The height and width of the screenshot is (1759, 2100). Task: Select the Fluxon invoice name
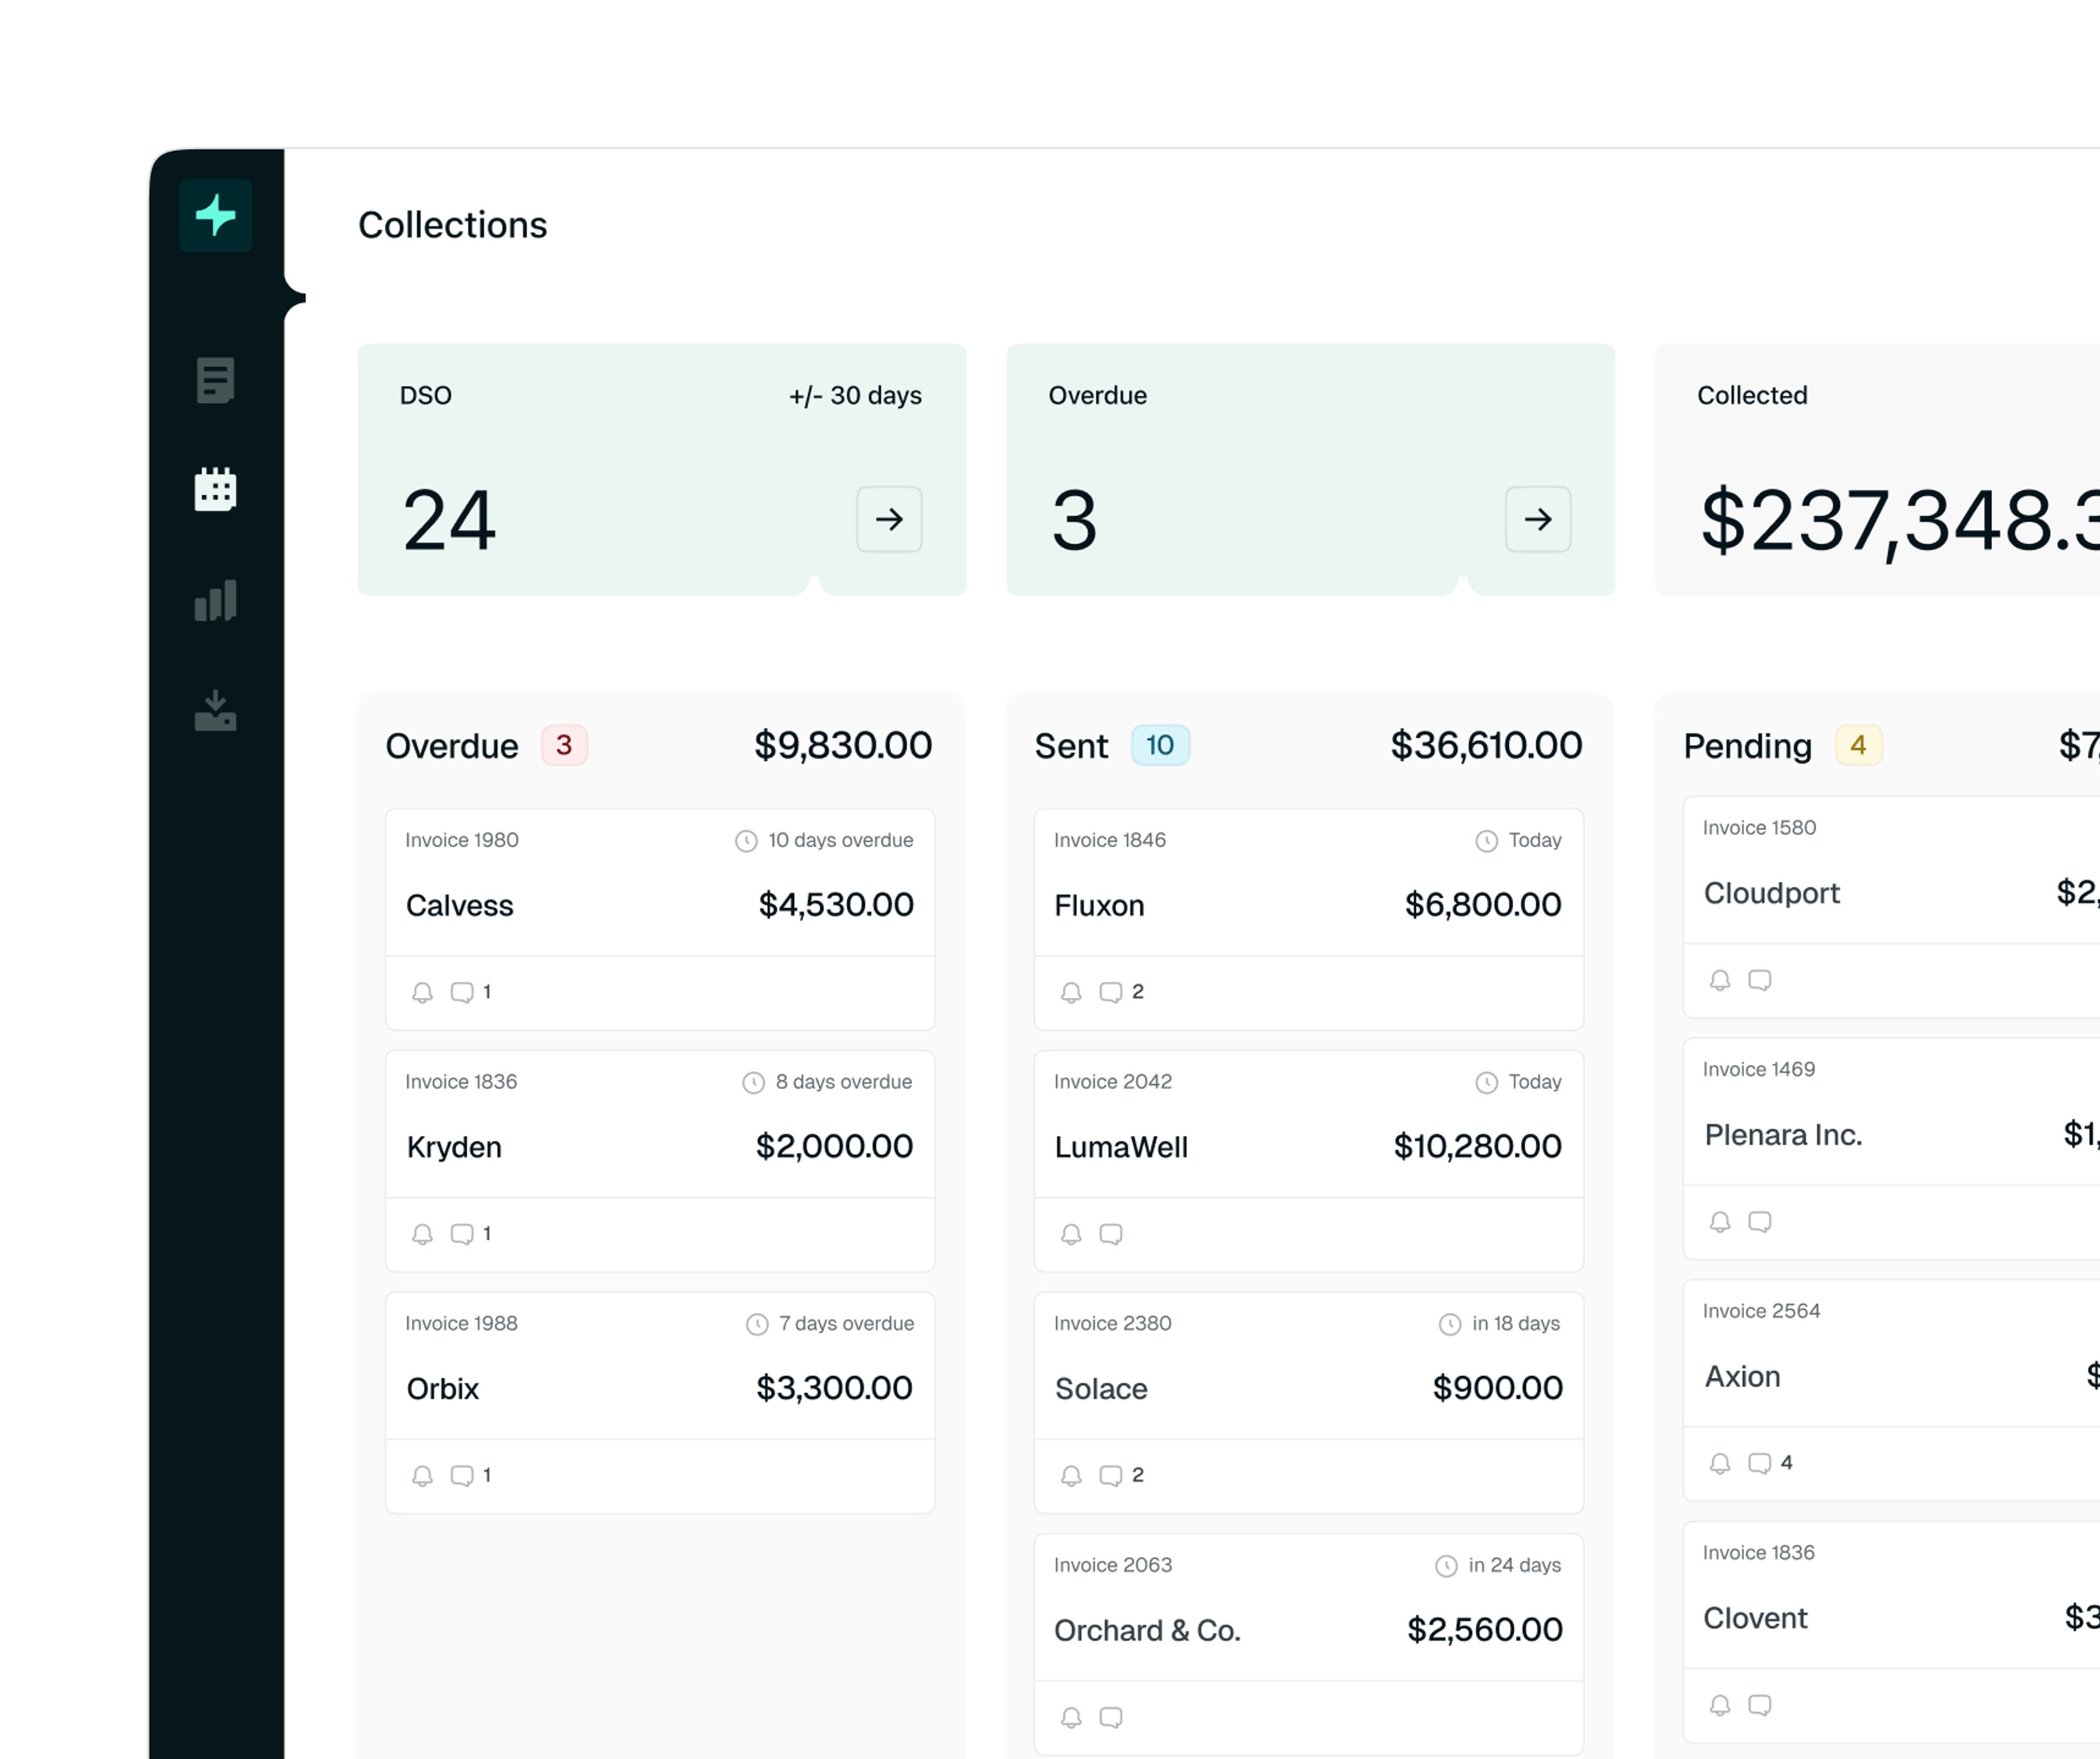1099,906
